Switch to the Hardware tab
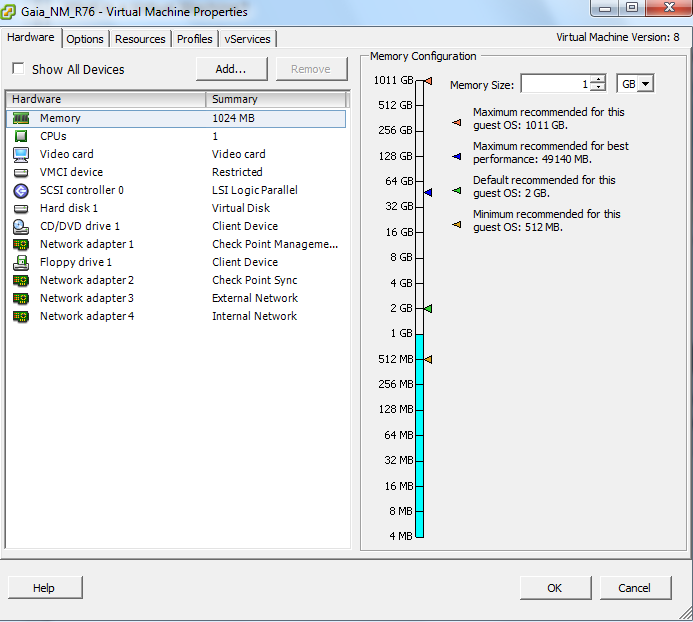Viewport: 693px width, 622px height. click(31, 38)
